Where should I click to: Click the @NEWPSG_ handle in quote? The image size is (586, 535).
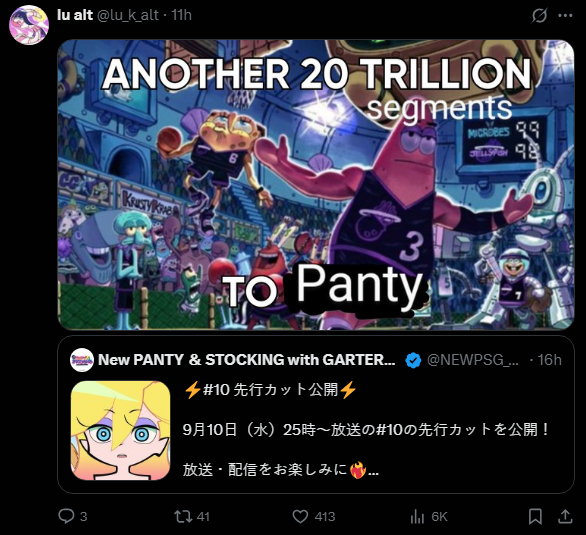(x=473, y=360)
